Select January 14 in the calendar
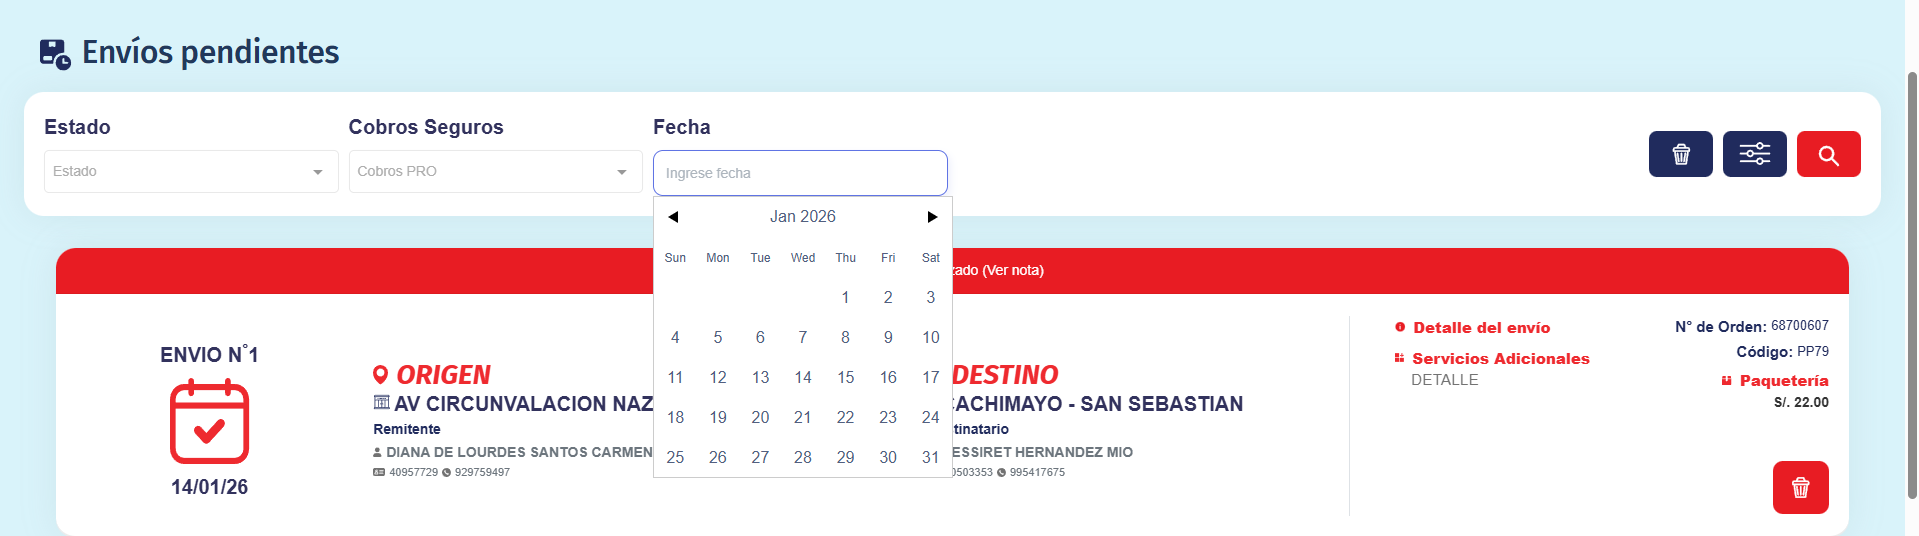 point(803,377)
